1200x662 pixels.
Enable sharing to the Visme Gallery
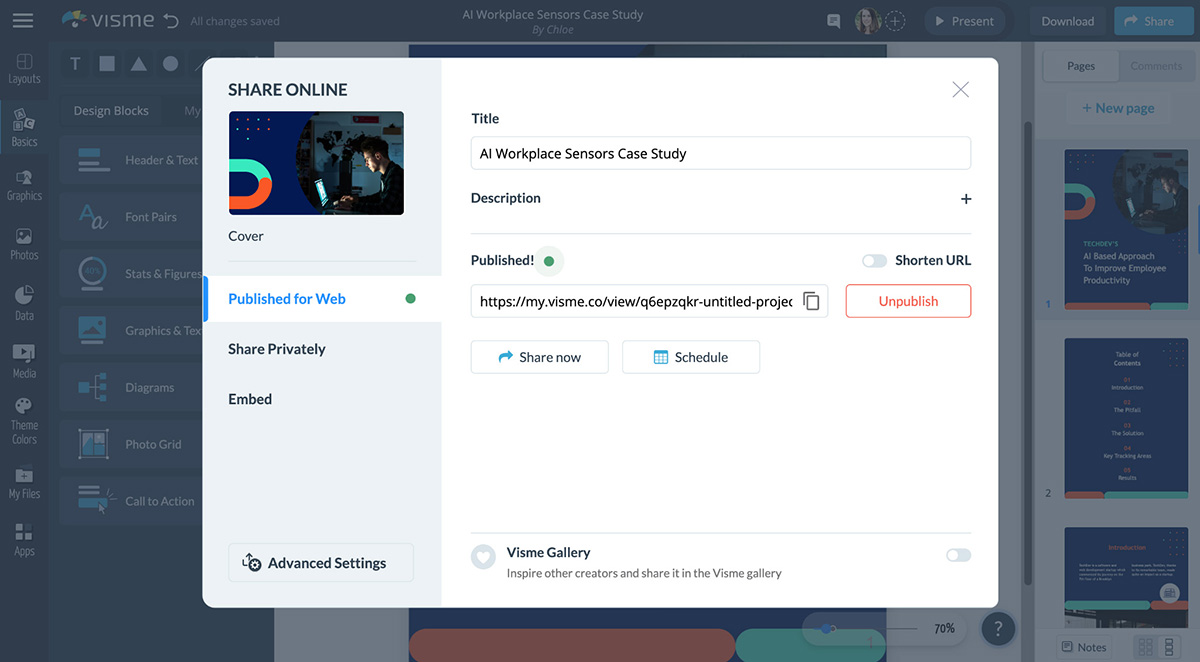point(957,554)
